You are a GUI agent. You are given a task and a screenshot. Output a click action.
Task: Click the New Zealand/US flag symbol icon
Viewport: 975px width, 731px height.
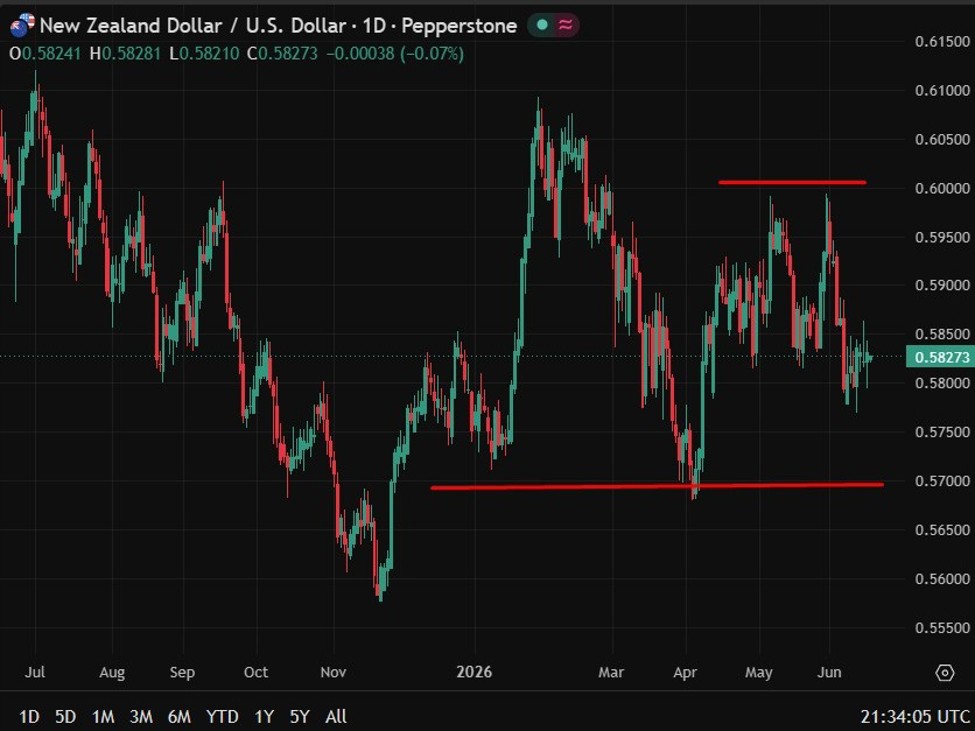click(x=22, y=25)
